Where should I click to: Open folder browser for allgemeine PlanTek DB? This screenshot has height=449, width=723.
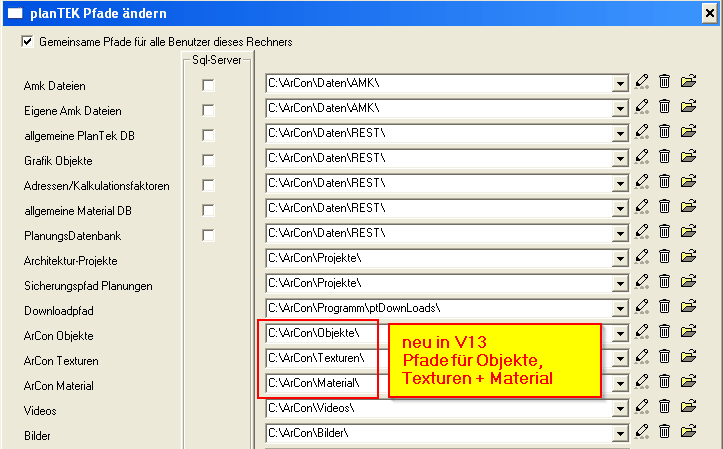688,132
